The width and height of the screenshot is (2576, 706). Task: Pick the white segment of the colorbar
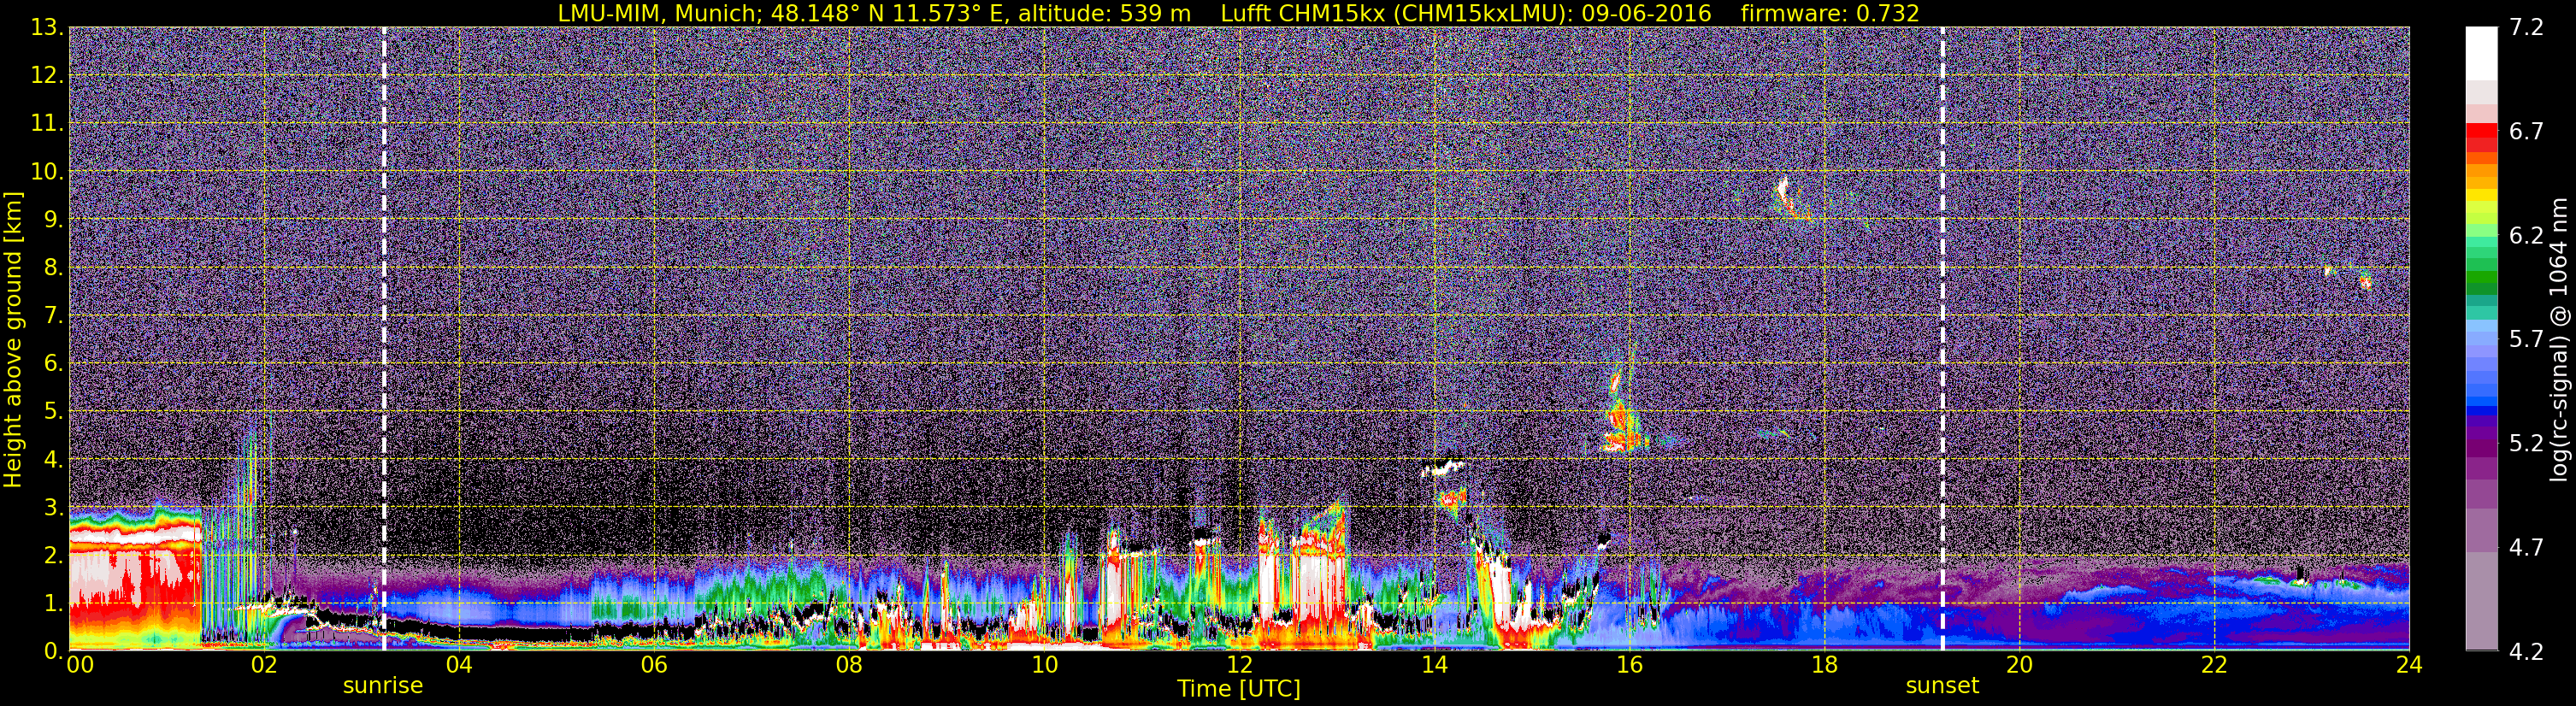click(2481, 53)
